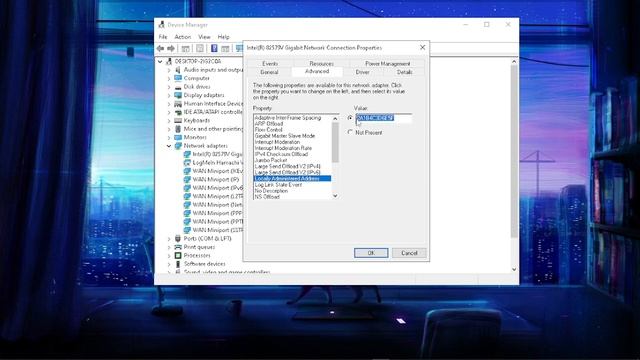640x360 pixels.
Task: Collapse the DESKTOP root node
Action: coord(160,61)
